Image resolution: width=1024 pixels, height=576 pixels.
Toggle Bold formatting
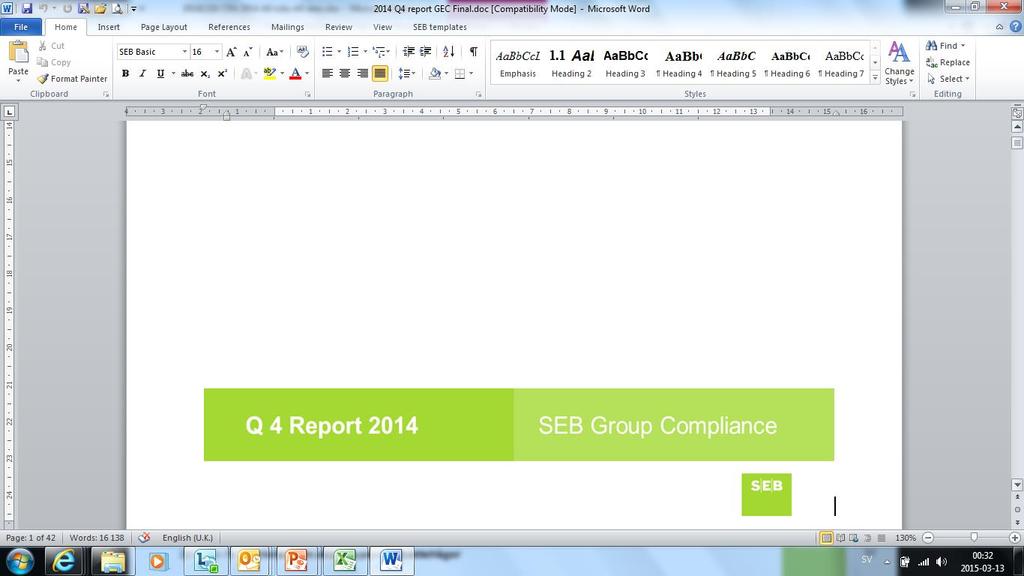click(125, 74)
